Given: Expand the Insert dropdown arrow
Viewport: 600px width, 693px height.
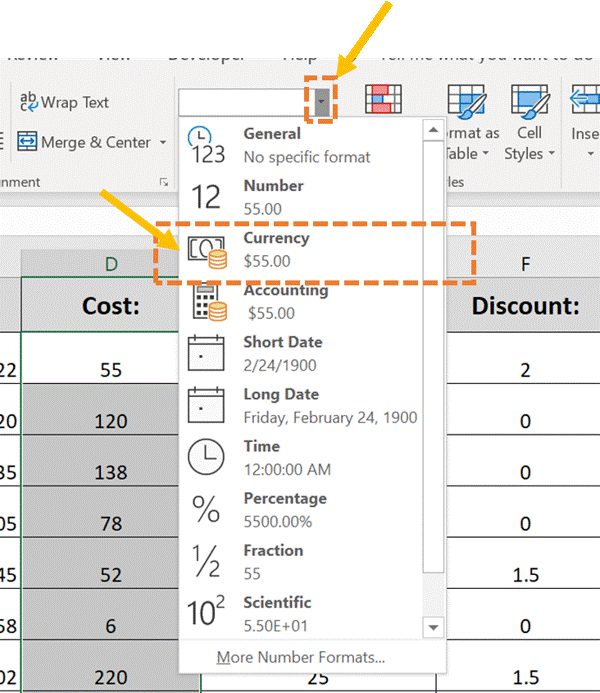Looking at the screenshot, I should pyautogui.click(x=590, y=154).
